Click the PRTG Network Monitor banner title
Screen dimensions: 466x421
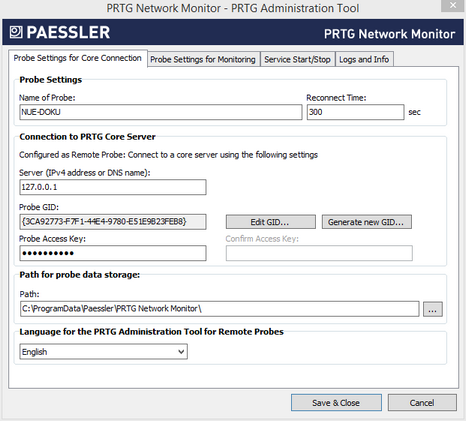(x=389, y=34)
